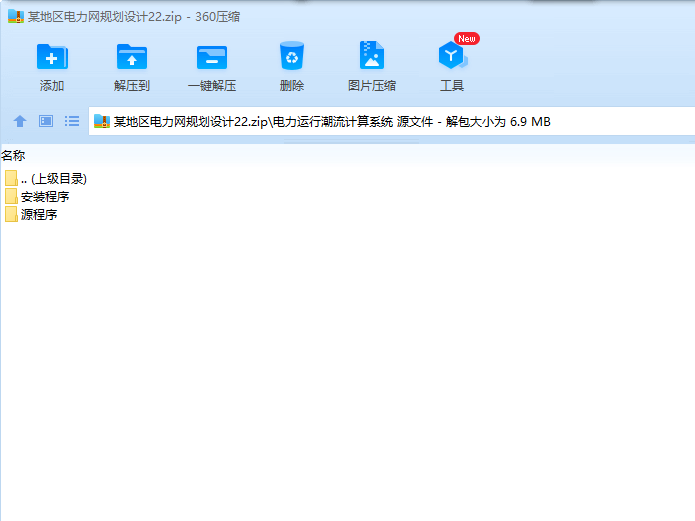Click the folder icon beside 安装程序
The width and height of the screenshot is (695, 521).
click(x=12, y=196)
